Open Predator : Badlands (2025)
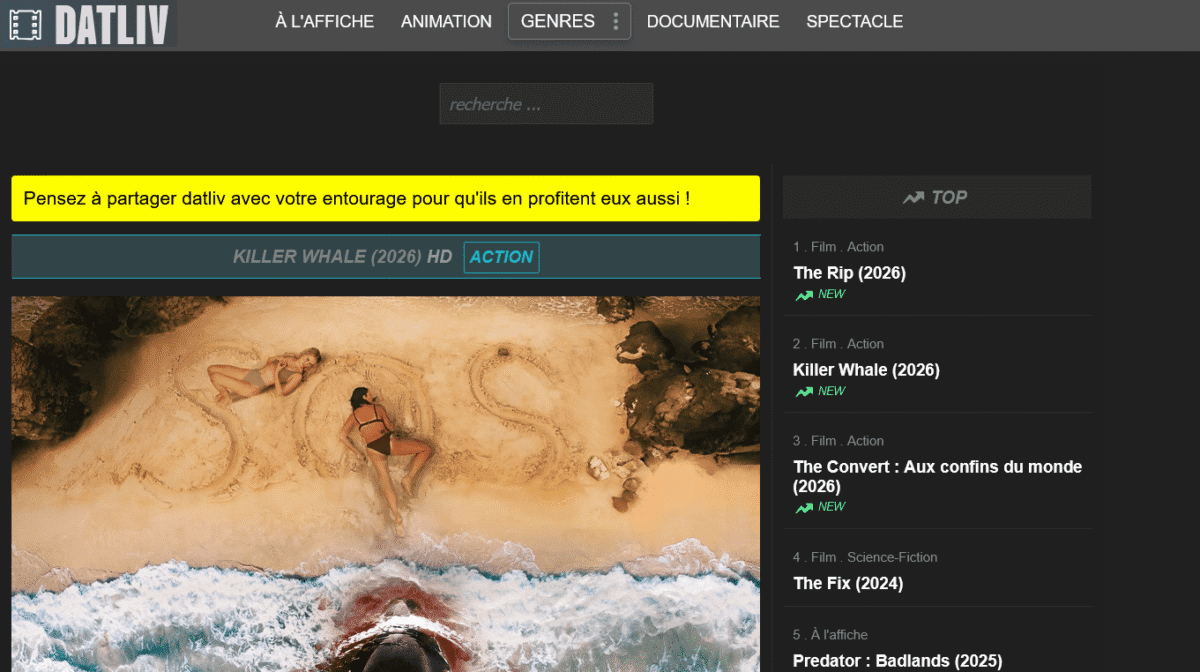Screen dimensions: 1200x672 pyautogui.click(x=897, y=660)
